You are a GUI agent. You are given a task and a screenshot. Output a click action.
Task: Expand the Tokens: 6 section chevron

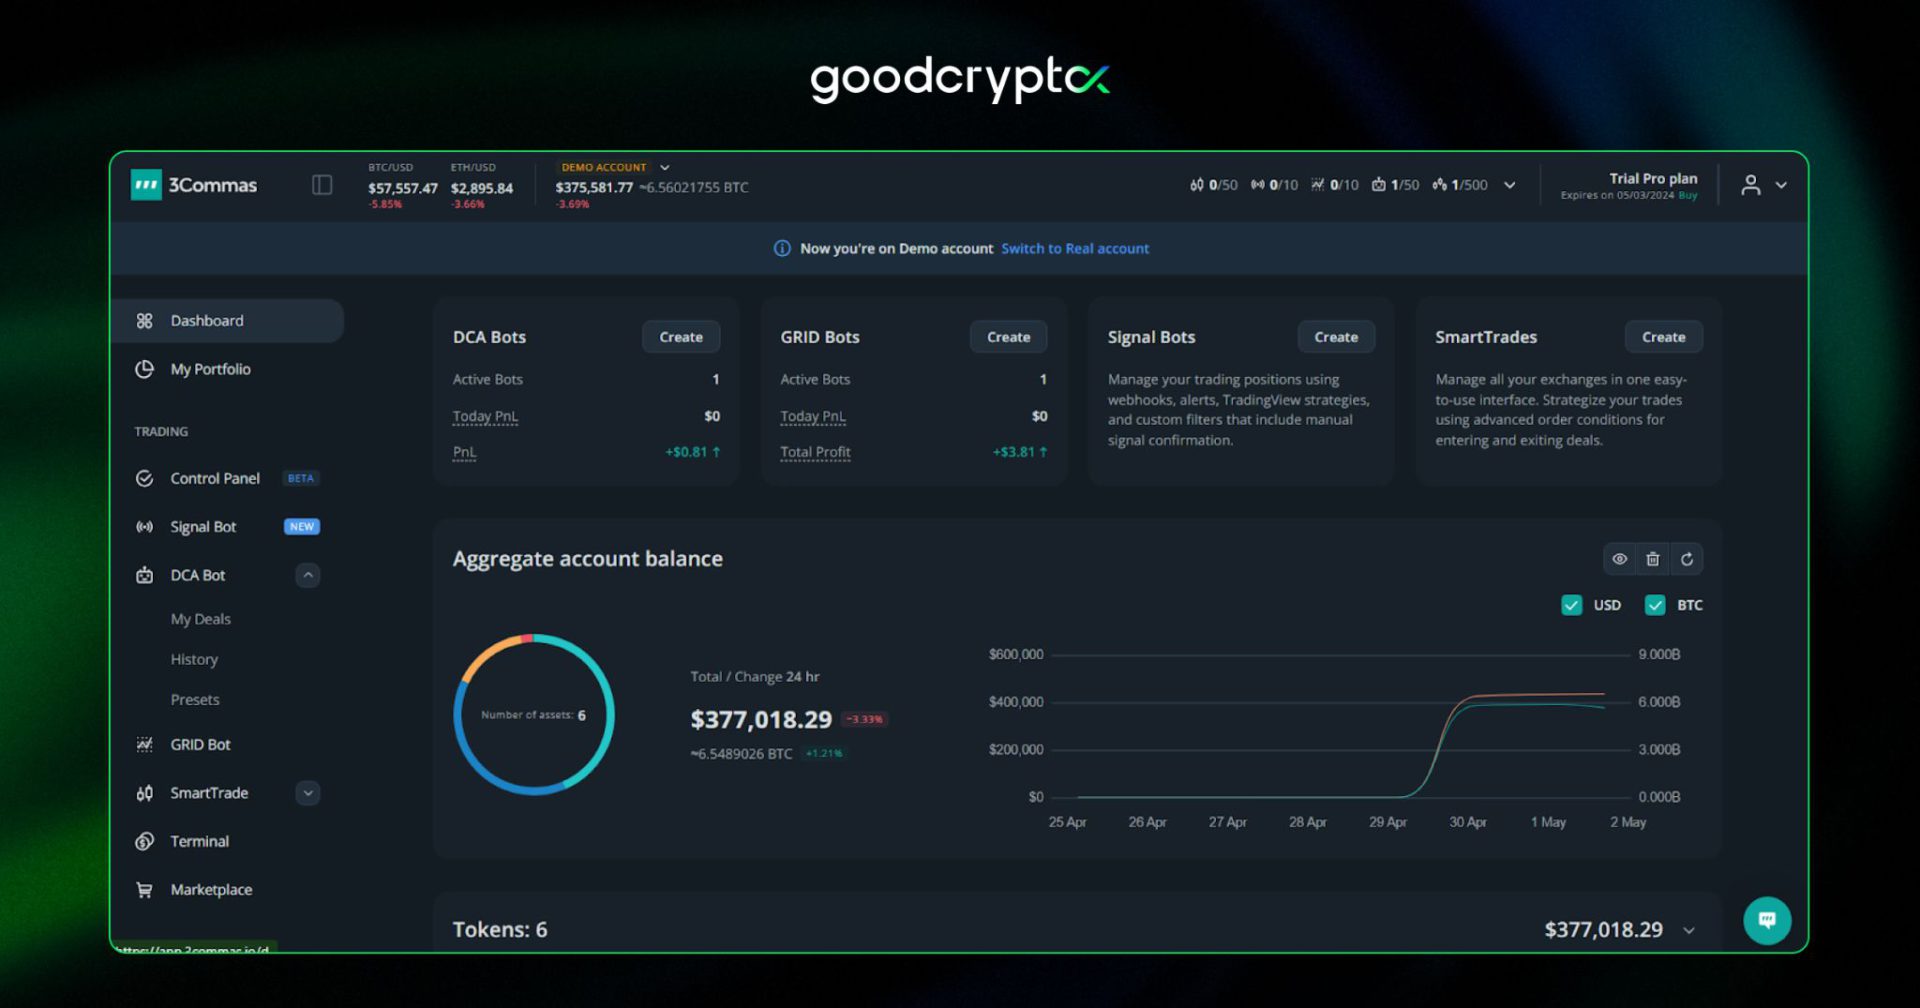tap(1689, 930)
